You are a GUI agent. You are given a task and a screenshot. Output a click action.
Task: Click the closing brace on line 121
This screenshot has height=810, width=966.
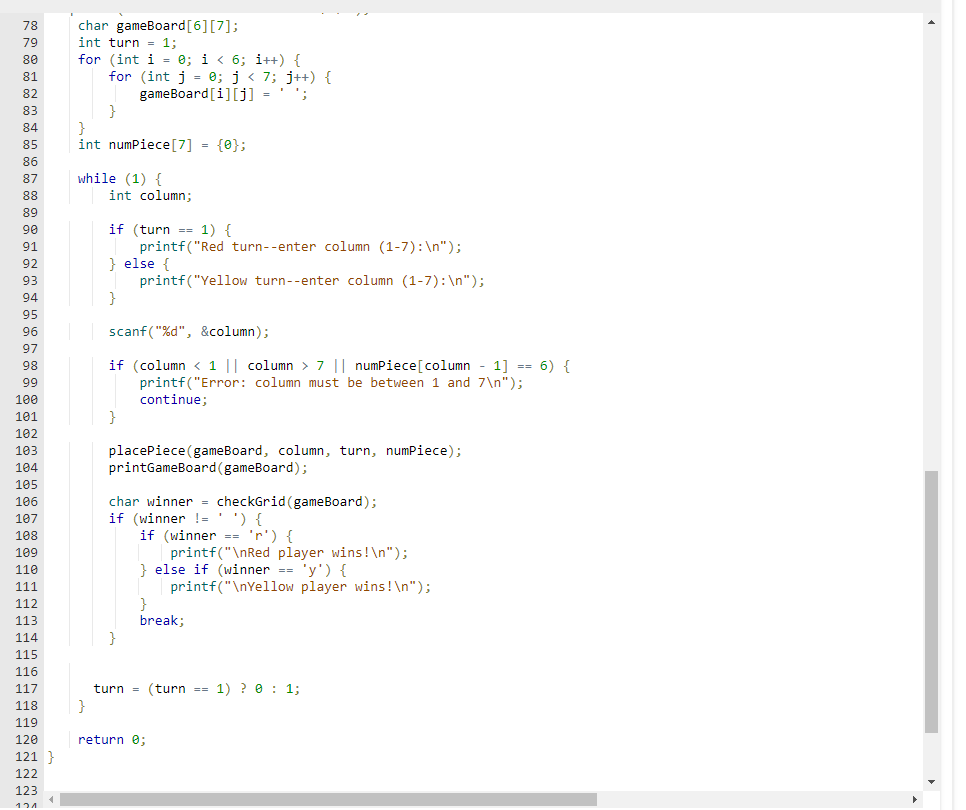(51, 756)
